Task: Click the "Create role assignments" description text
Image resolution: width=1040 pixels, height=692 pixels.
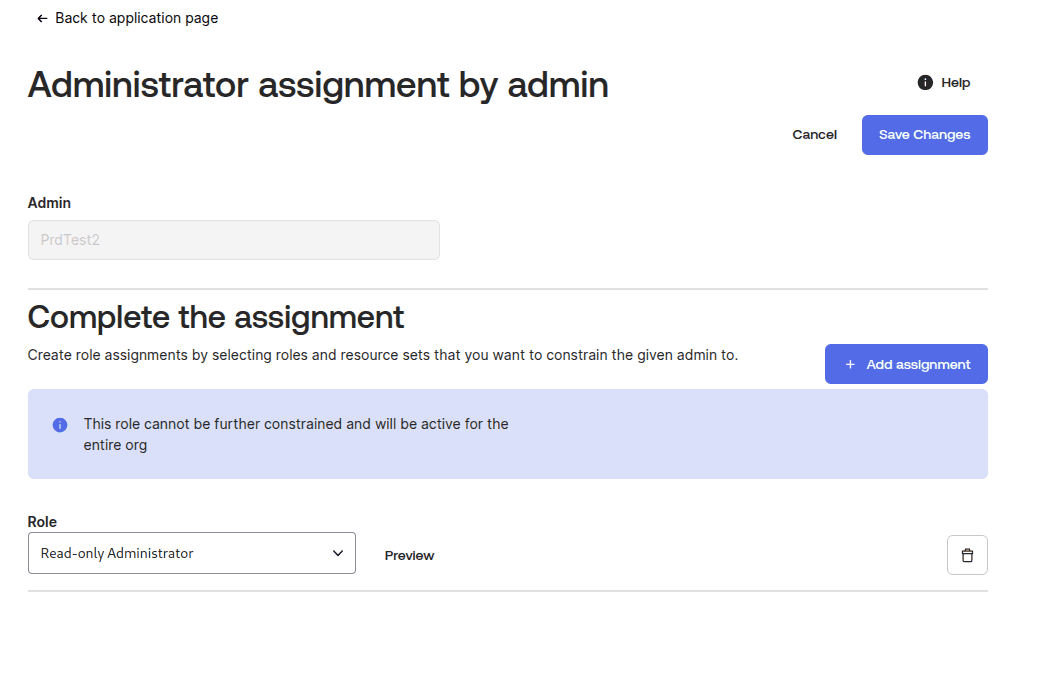Action: click(x=382, y=355)
